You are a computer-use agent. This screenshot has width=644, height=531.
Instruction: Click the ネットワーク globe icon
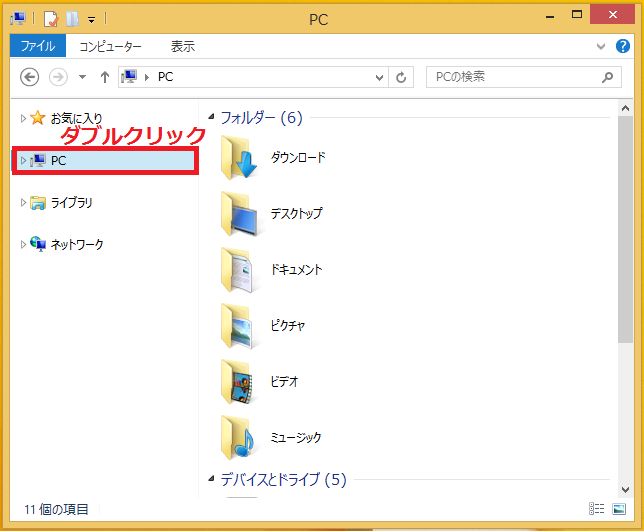[x=38, y=244]
